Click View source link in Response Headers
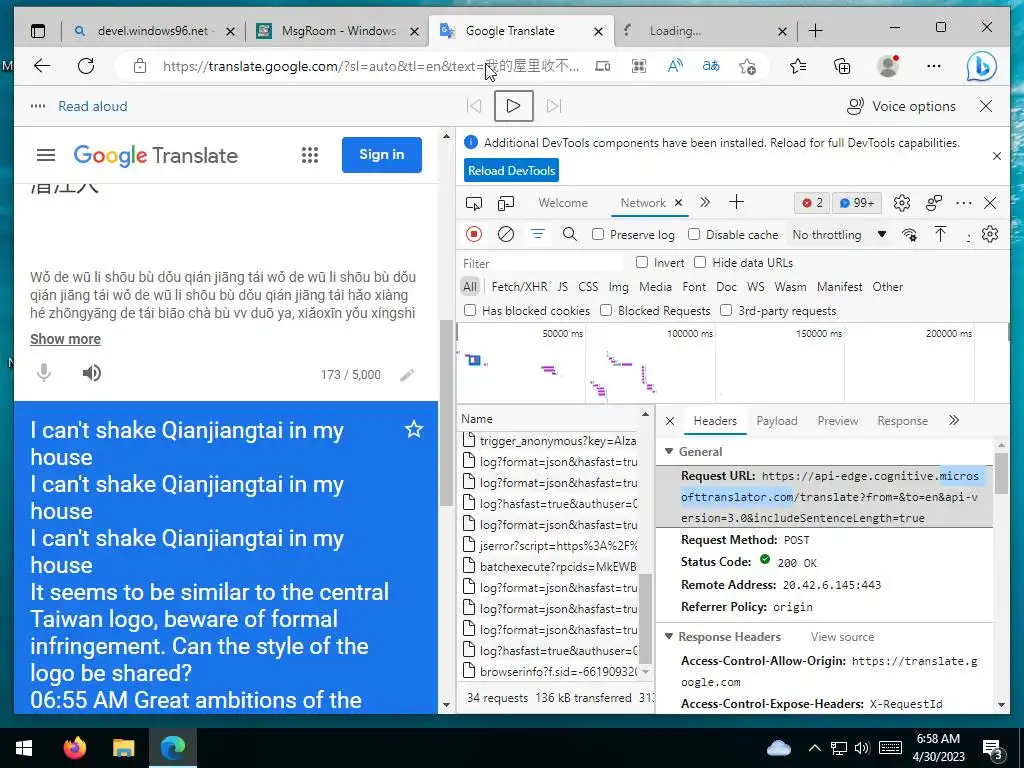The height and width of the screenshot is (768, 1024). (842, 637)
